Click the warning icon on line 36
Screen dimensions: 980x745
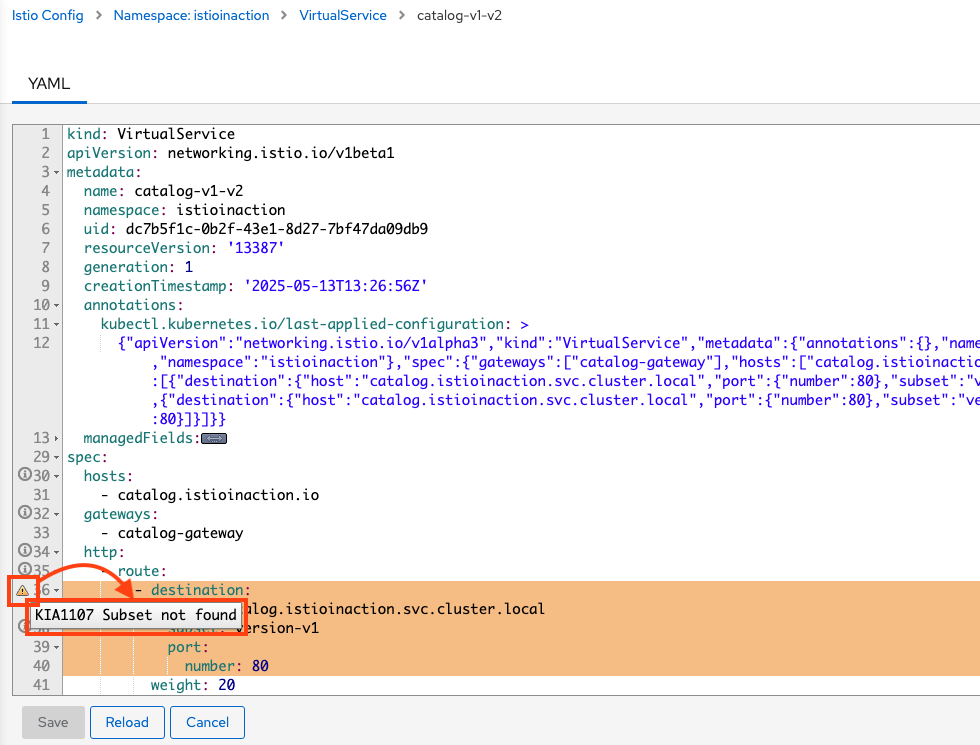click(x=22, y=590)
